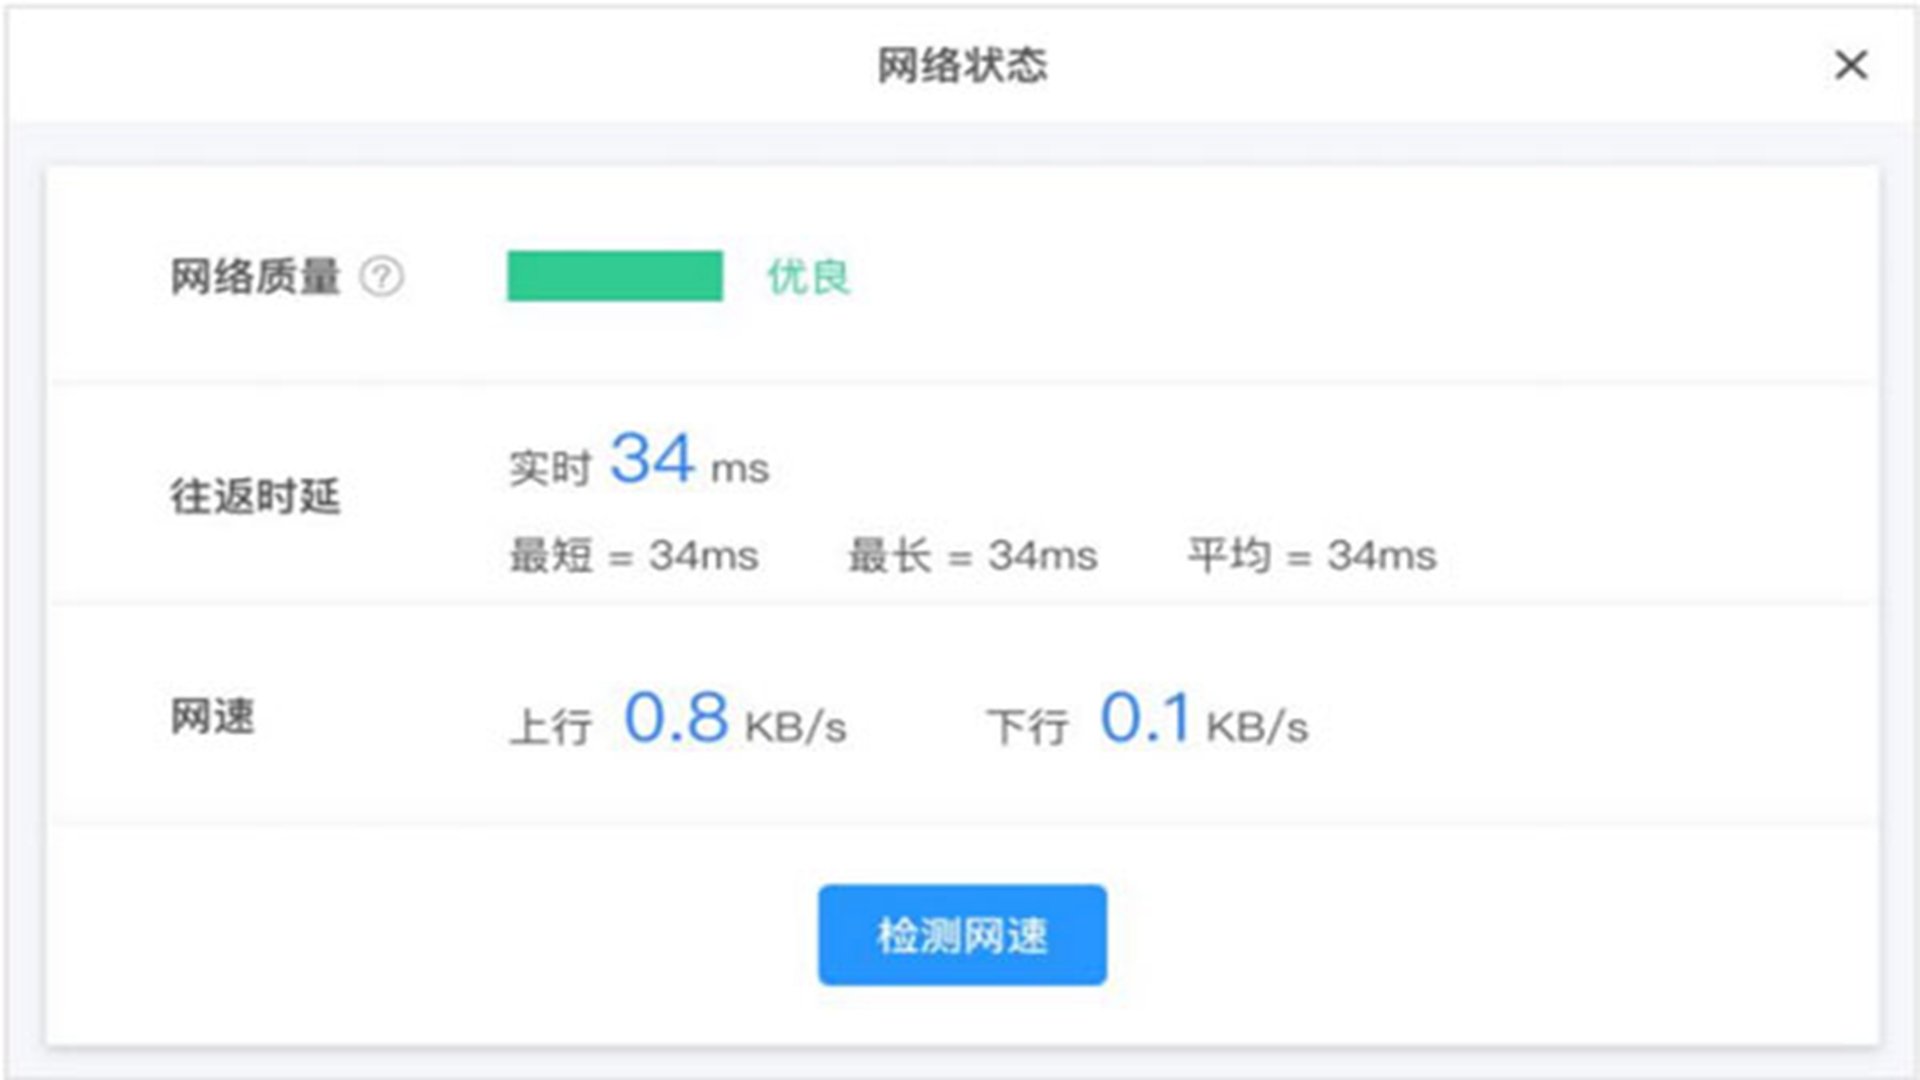Click the 0.8 KB/s upload speed value
Image resolution: width=1920 pixels, height=1080 pixels.
point(676,718)
